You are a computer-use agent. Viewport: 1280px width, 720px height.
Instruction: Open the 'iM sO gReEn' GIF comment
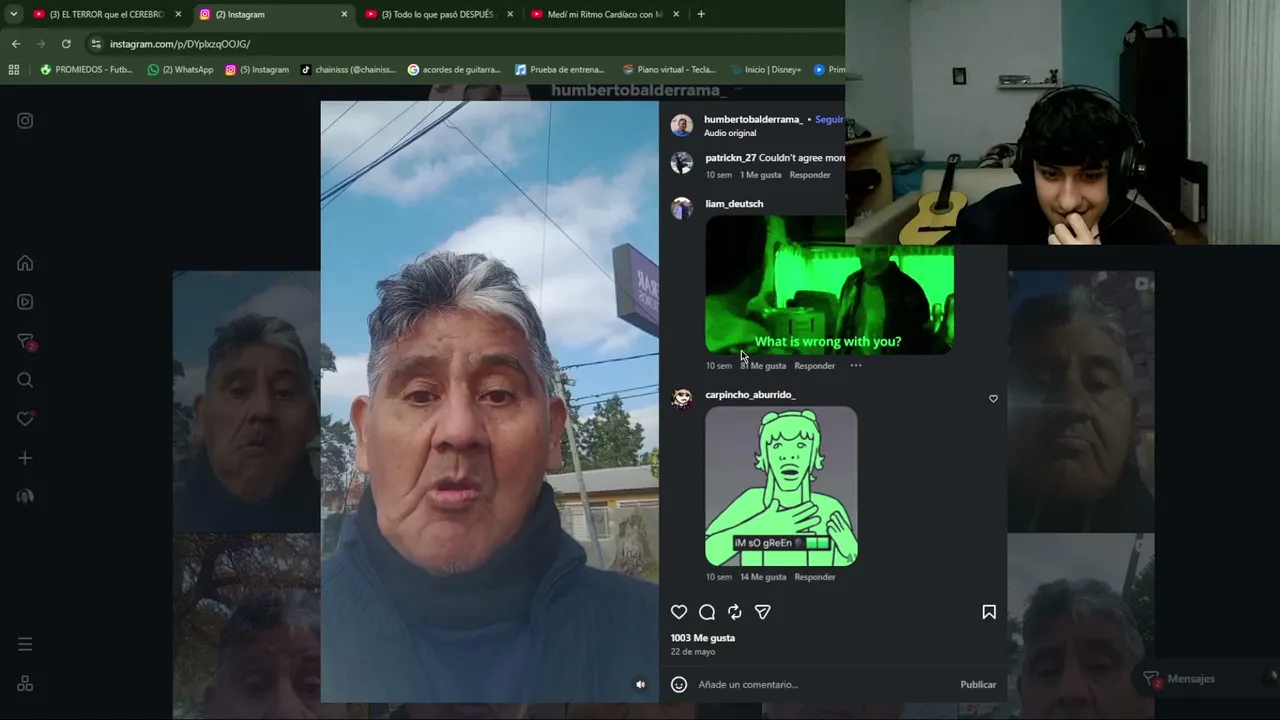(x=781, y=486)
